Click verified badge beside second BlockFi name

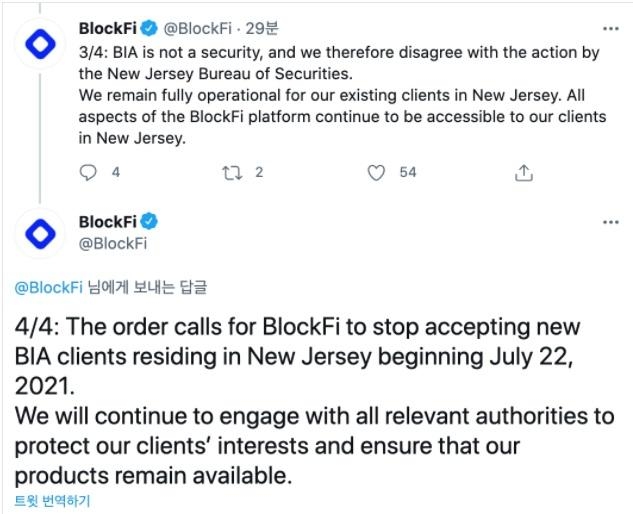click(149, 222)
